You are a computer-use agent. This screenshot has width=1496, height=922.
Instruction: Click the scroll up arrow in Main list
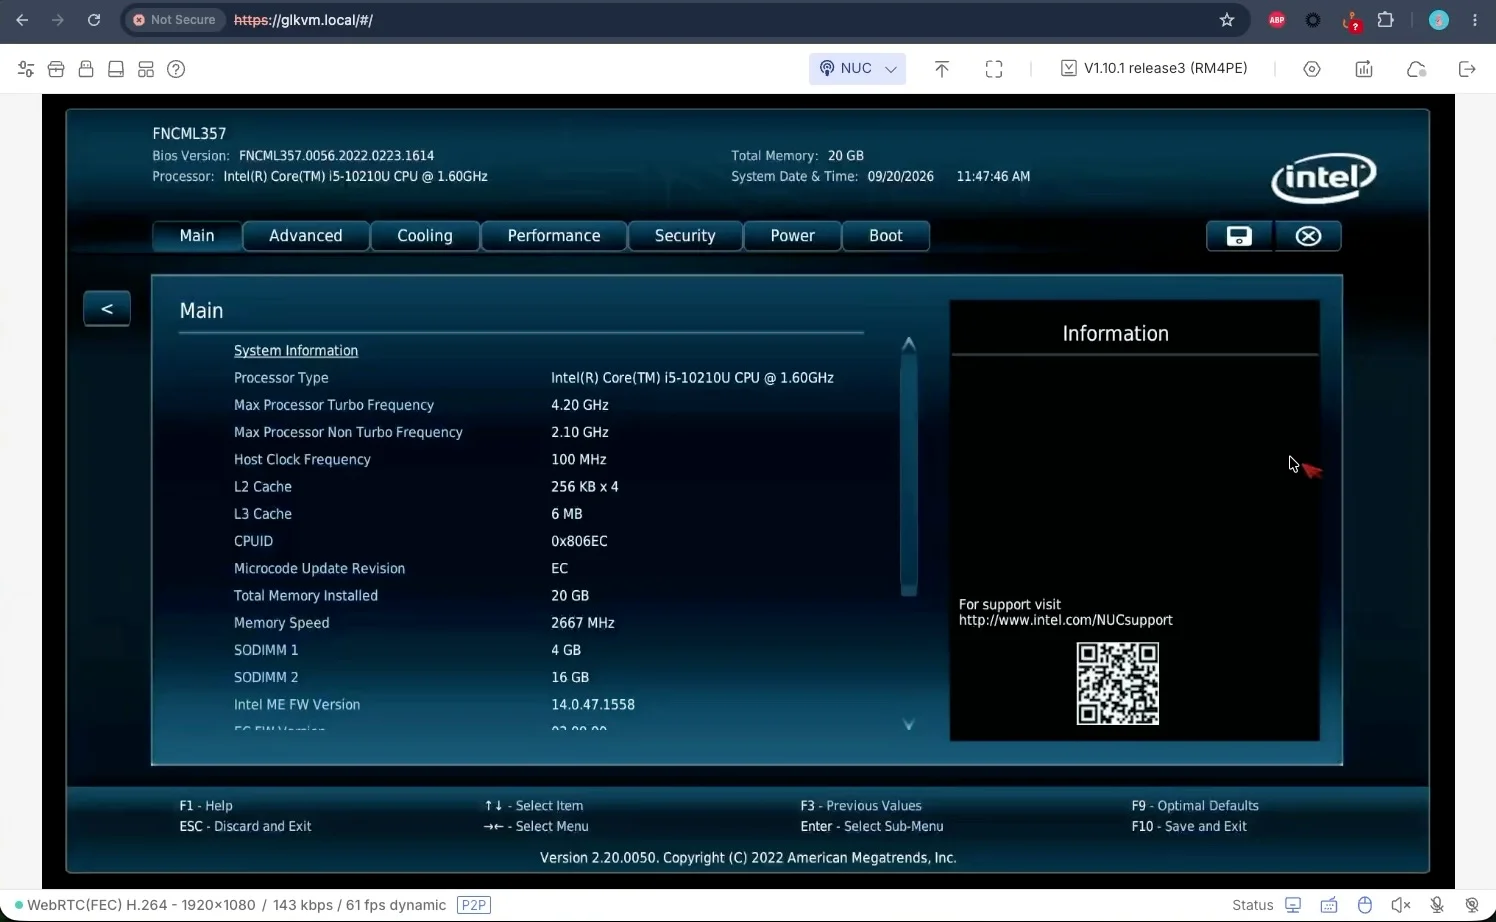tap(909, 344)
